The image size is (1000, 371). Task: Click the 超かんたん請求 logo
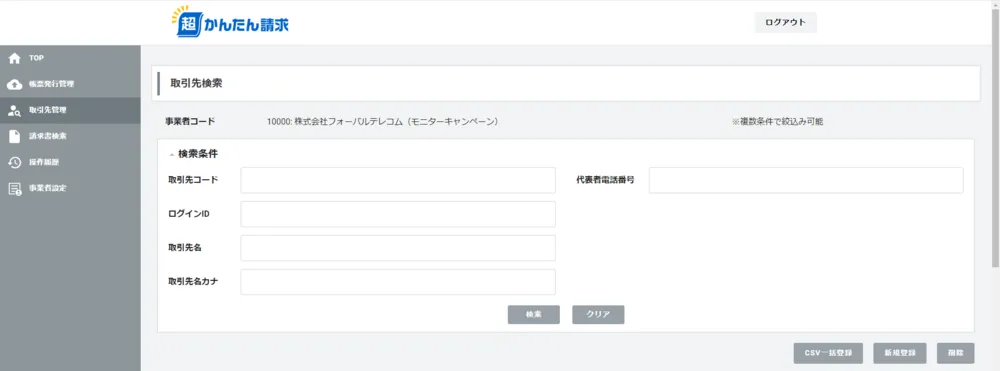230,22
